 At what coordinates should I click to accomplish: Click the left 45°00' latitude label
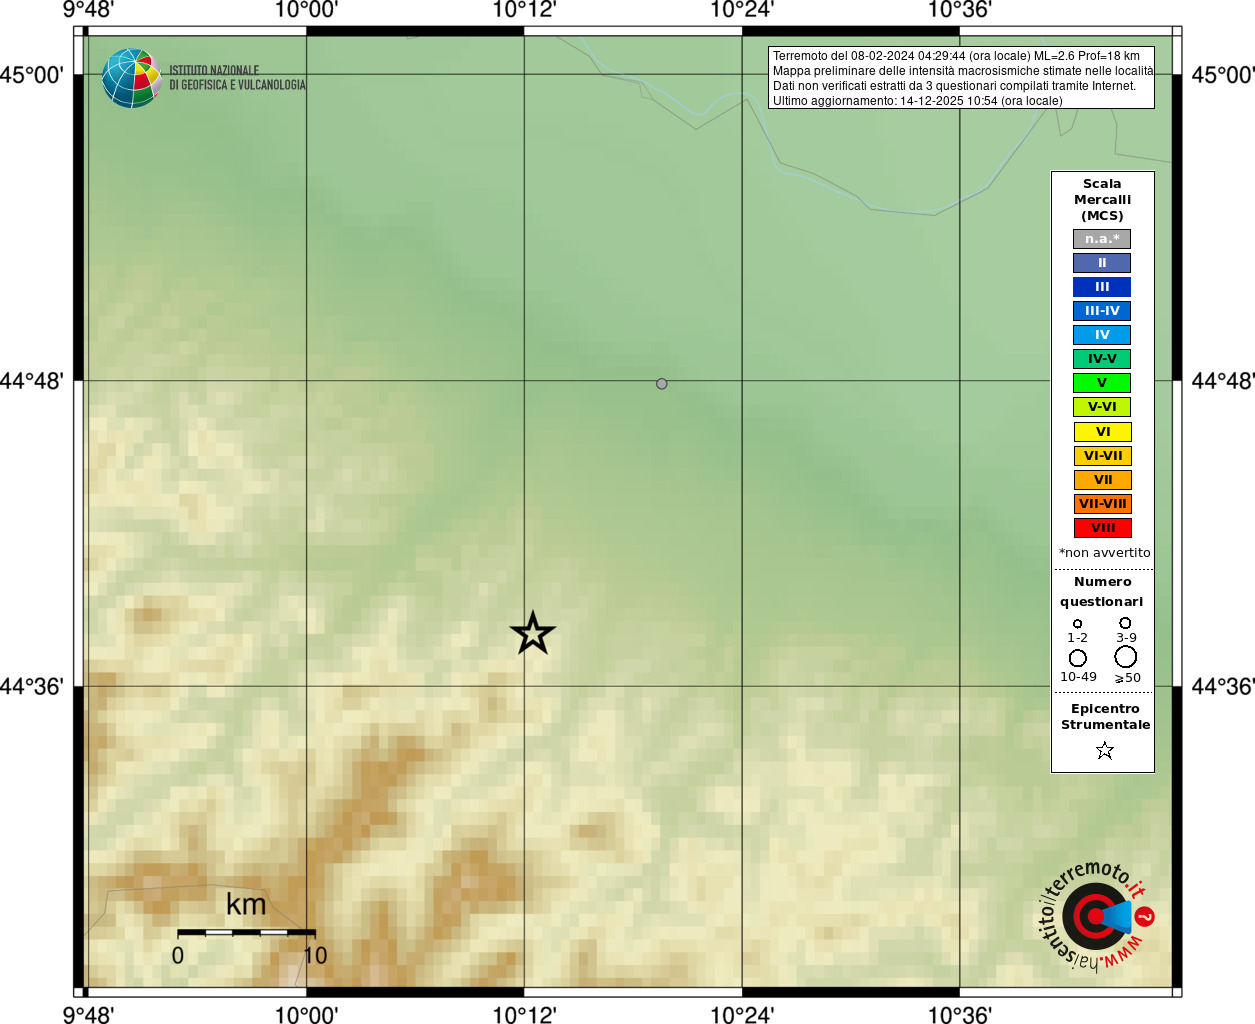click(x=32, y=75)
